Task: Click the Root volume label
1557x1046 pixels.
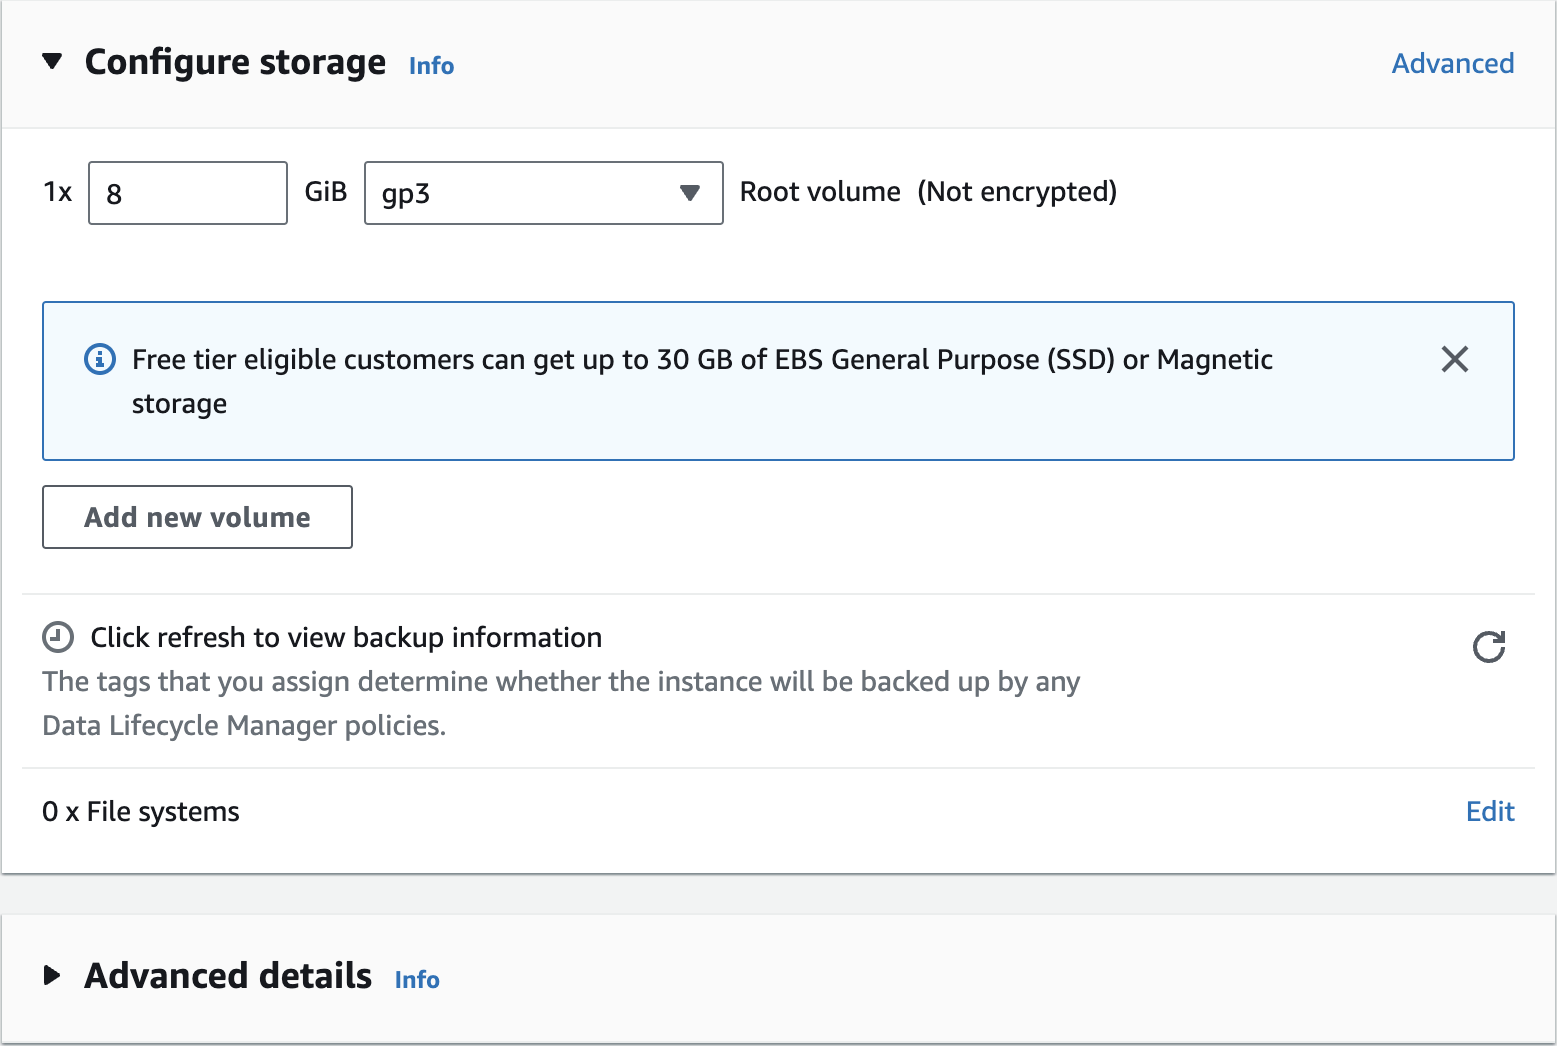Action: click(x=820, y=192)
